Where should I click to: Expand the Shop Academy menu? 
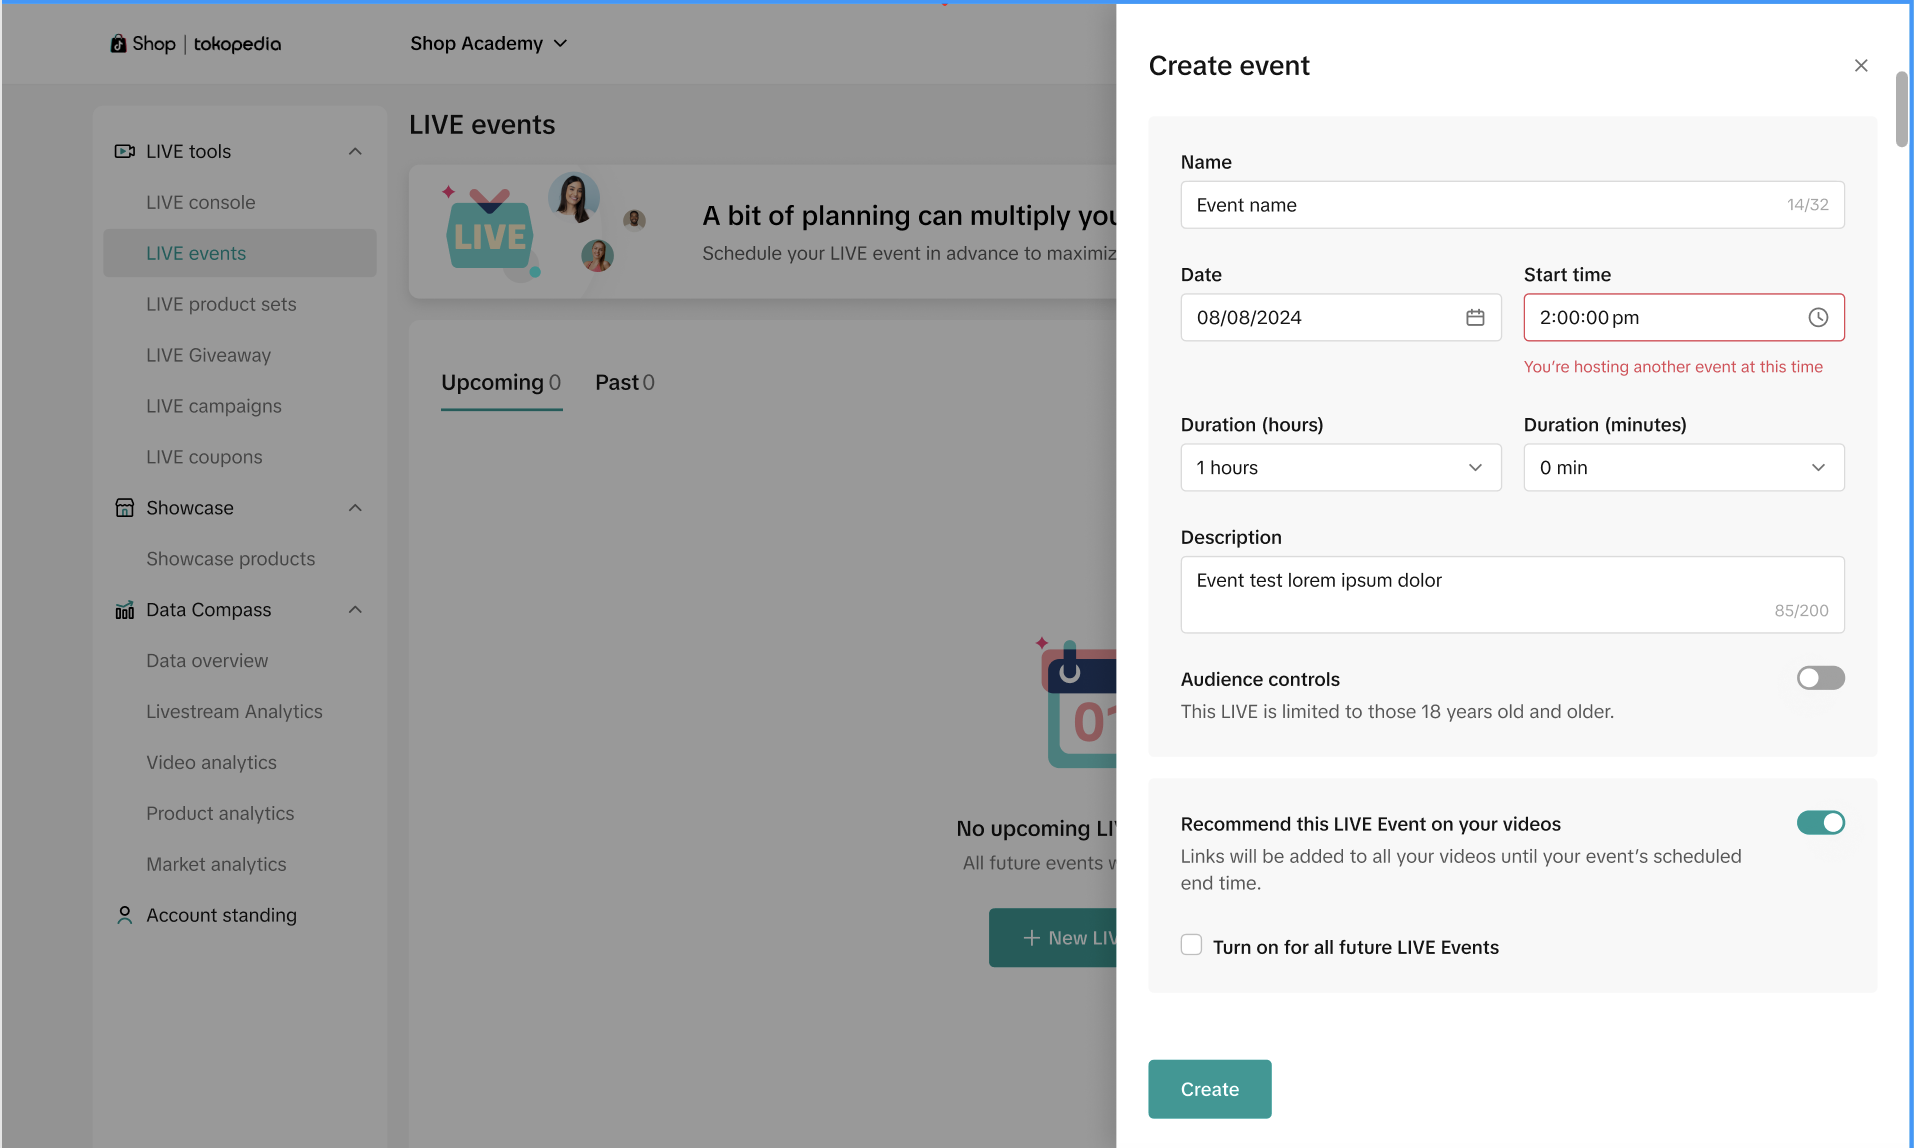point(488,44)
